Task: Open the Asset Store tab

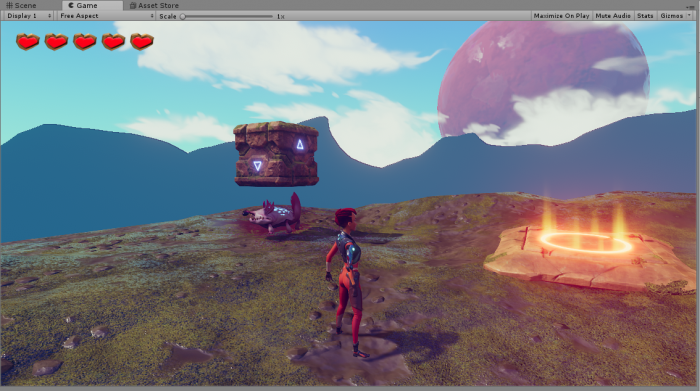Action: pyautogui.click(x=154, y=5)
